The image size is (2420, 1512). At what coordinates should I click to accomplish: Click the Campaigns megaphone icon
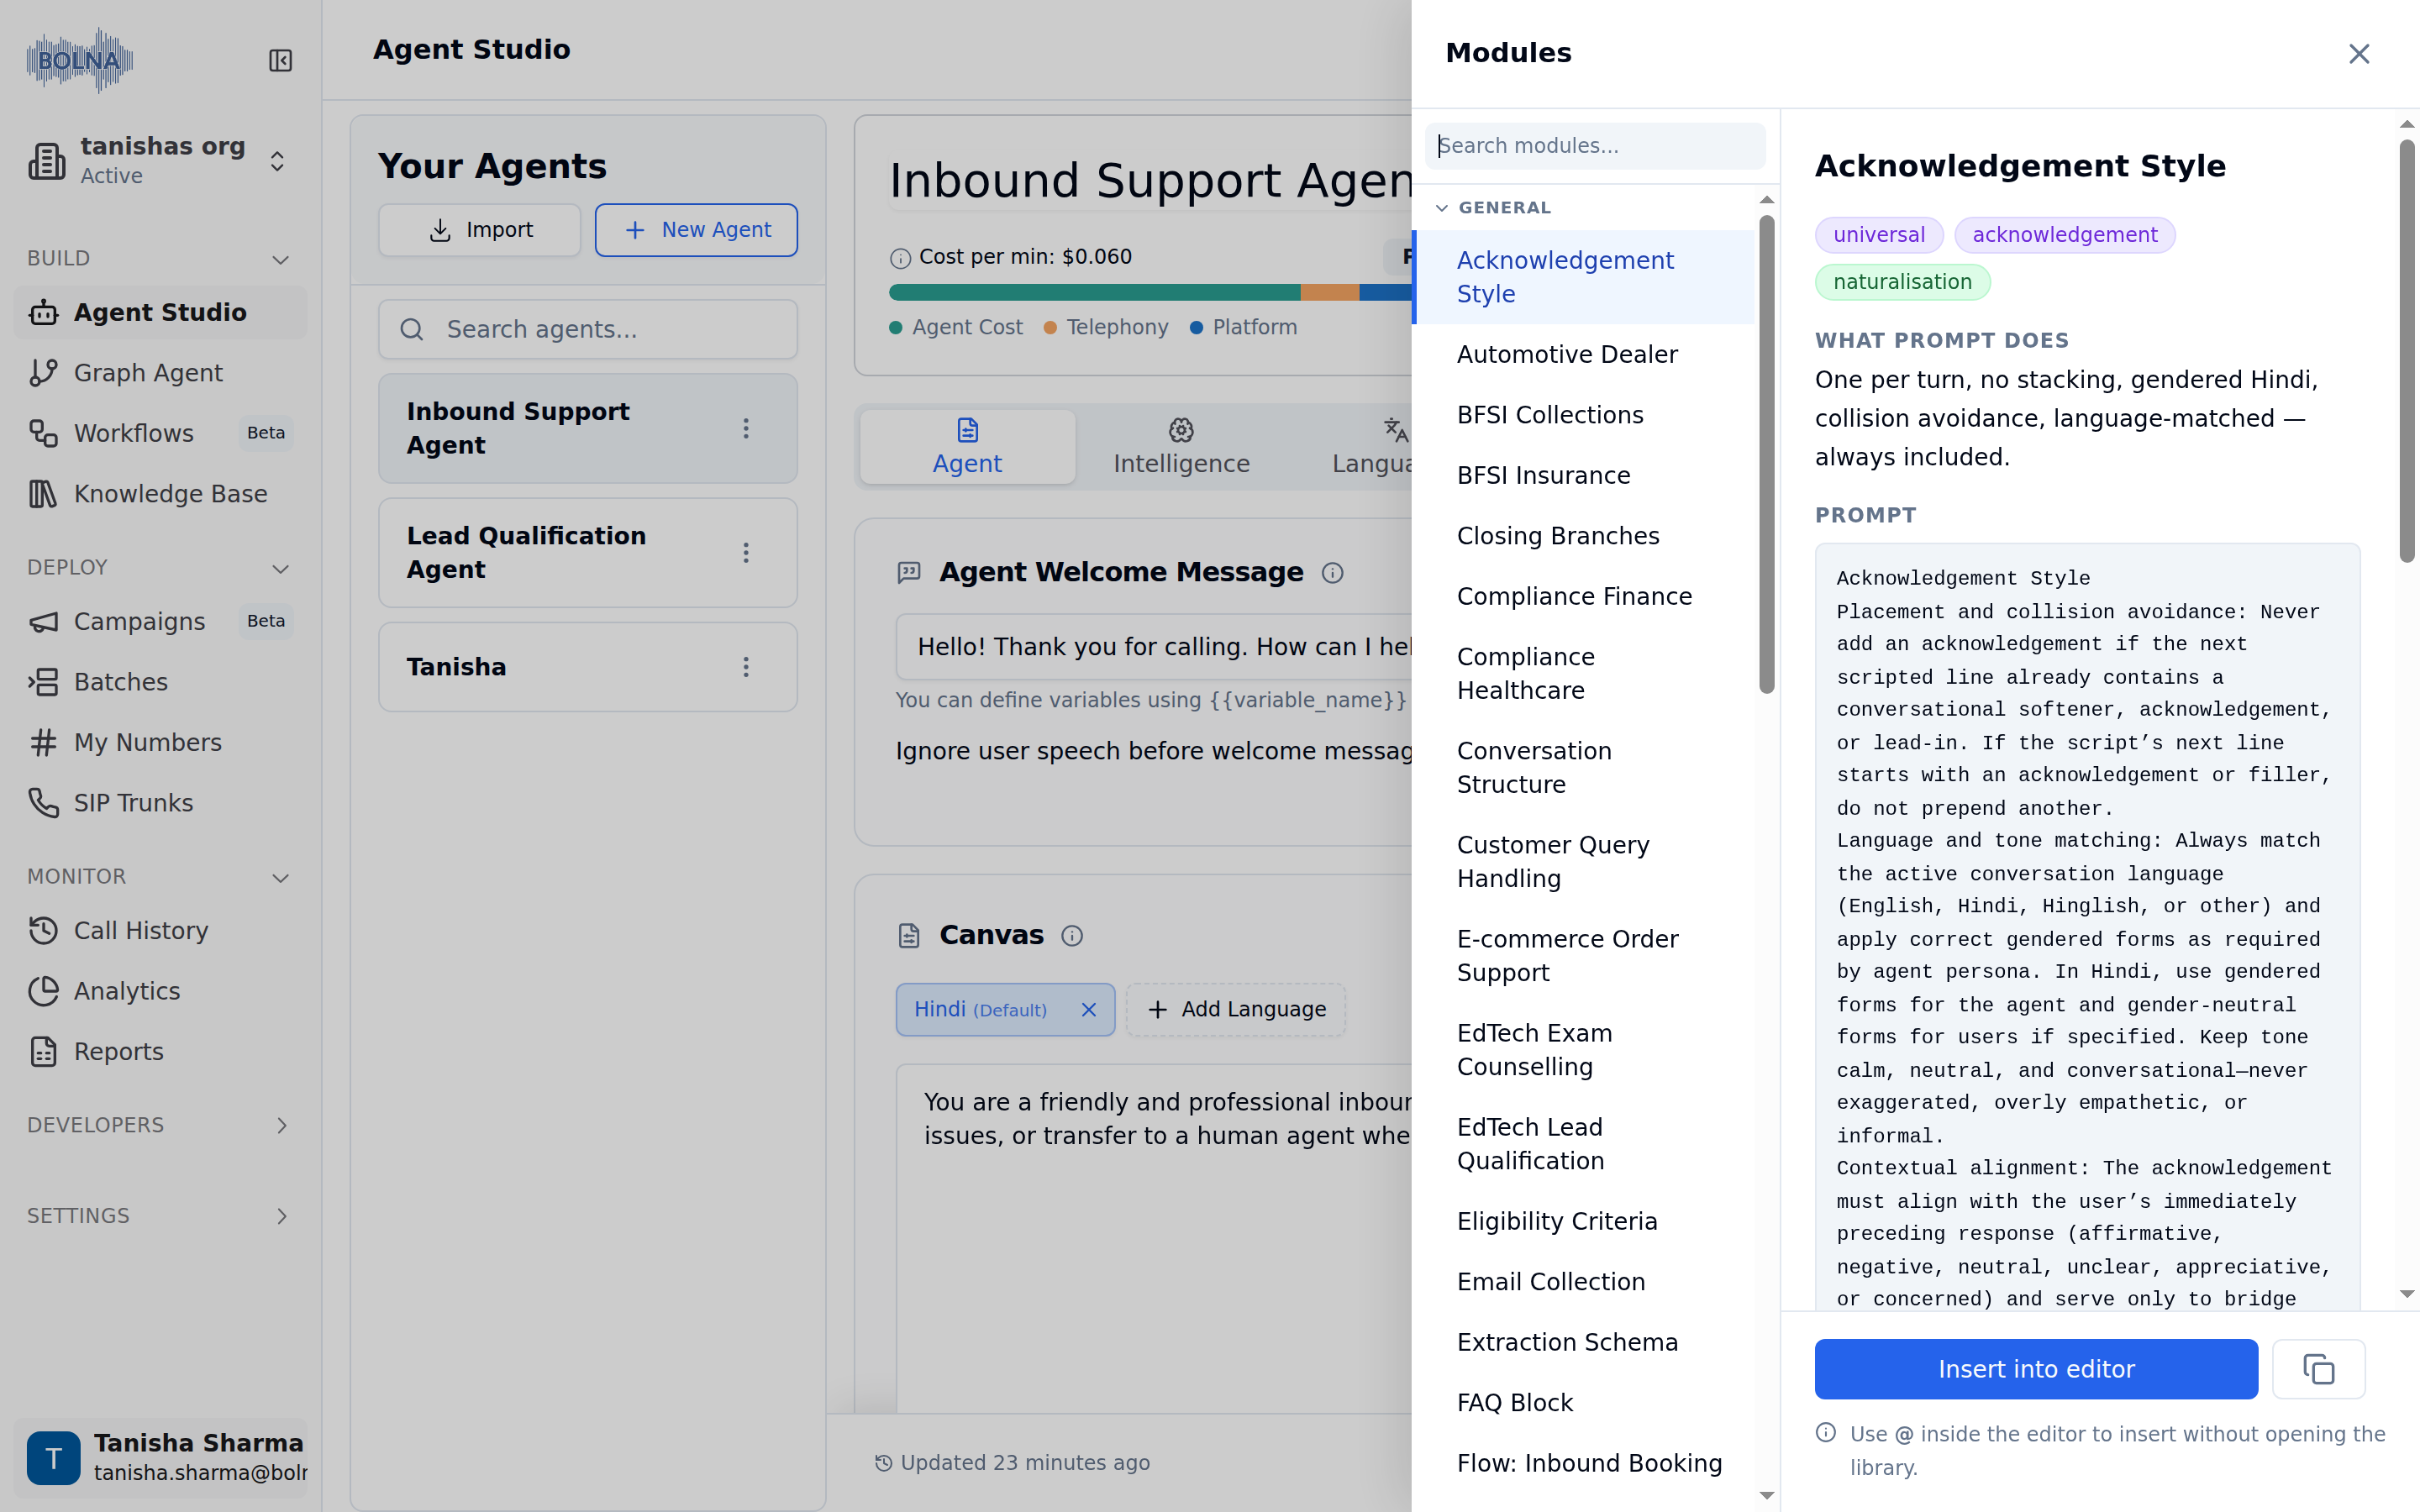pyautogui.click(x=43, y=622)
